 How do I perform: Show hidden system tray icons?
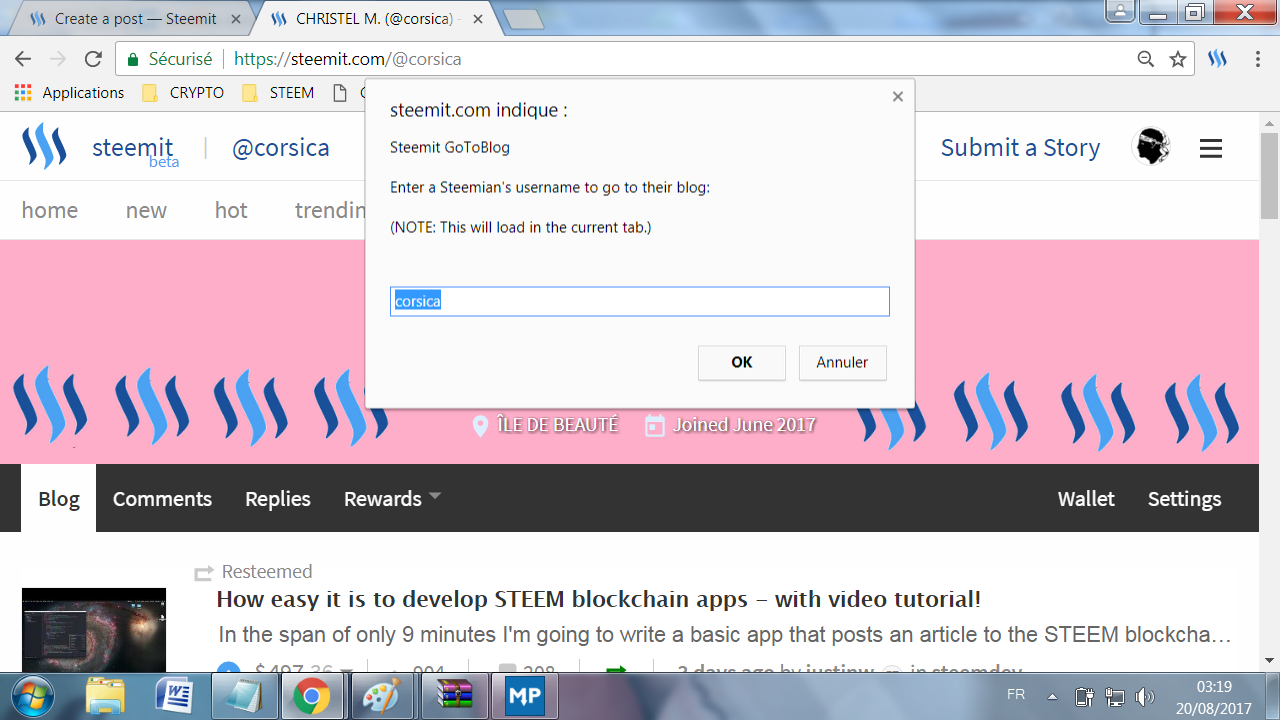click(x=1052, y=697)
